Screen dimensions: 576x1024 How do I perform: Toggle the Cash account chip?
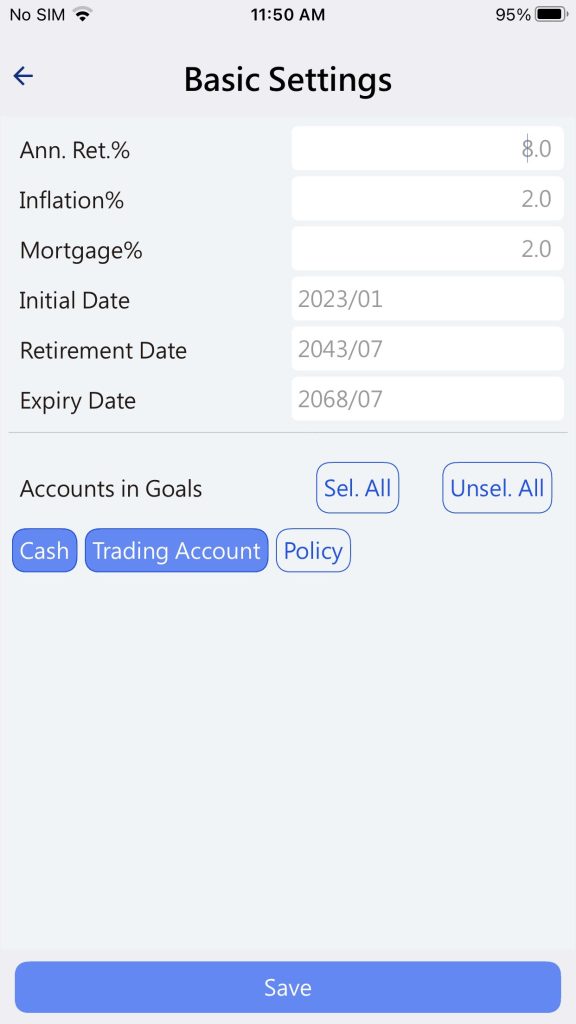tap(44, 551)
